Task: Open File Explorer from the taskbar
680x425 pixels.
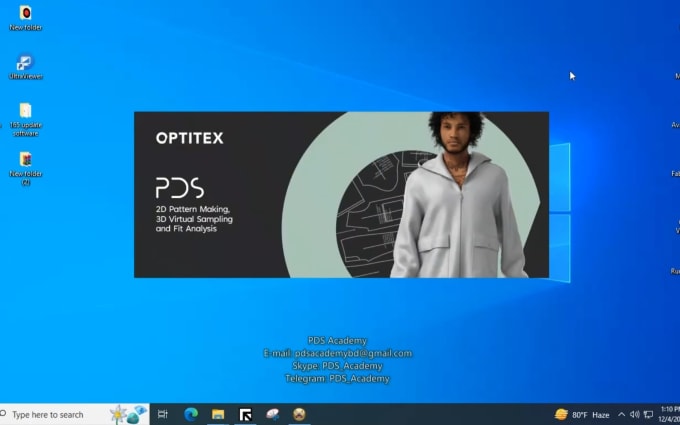Action: pos(218,415)
